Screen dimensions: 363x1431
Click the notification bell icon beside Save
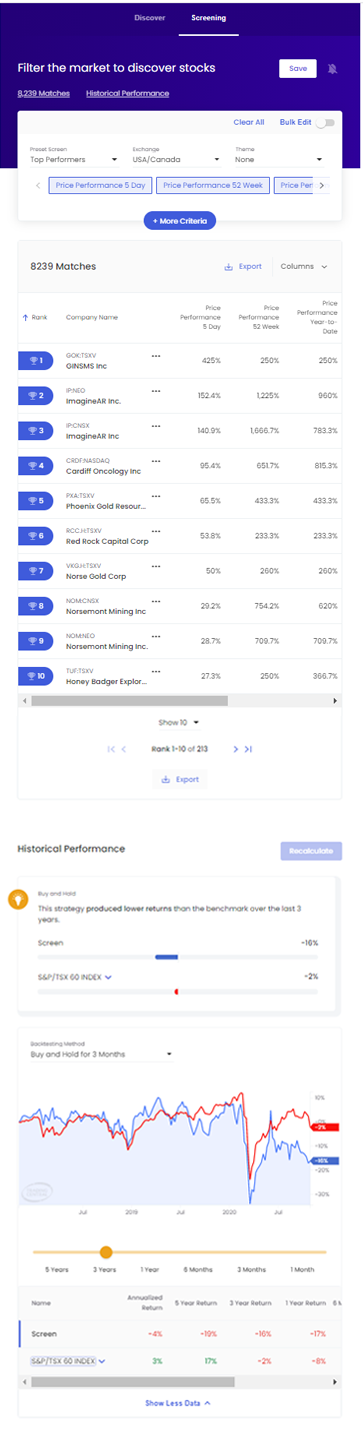click(333, 68)
